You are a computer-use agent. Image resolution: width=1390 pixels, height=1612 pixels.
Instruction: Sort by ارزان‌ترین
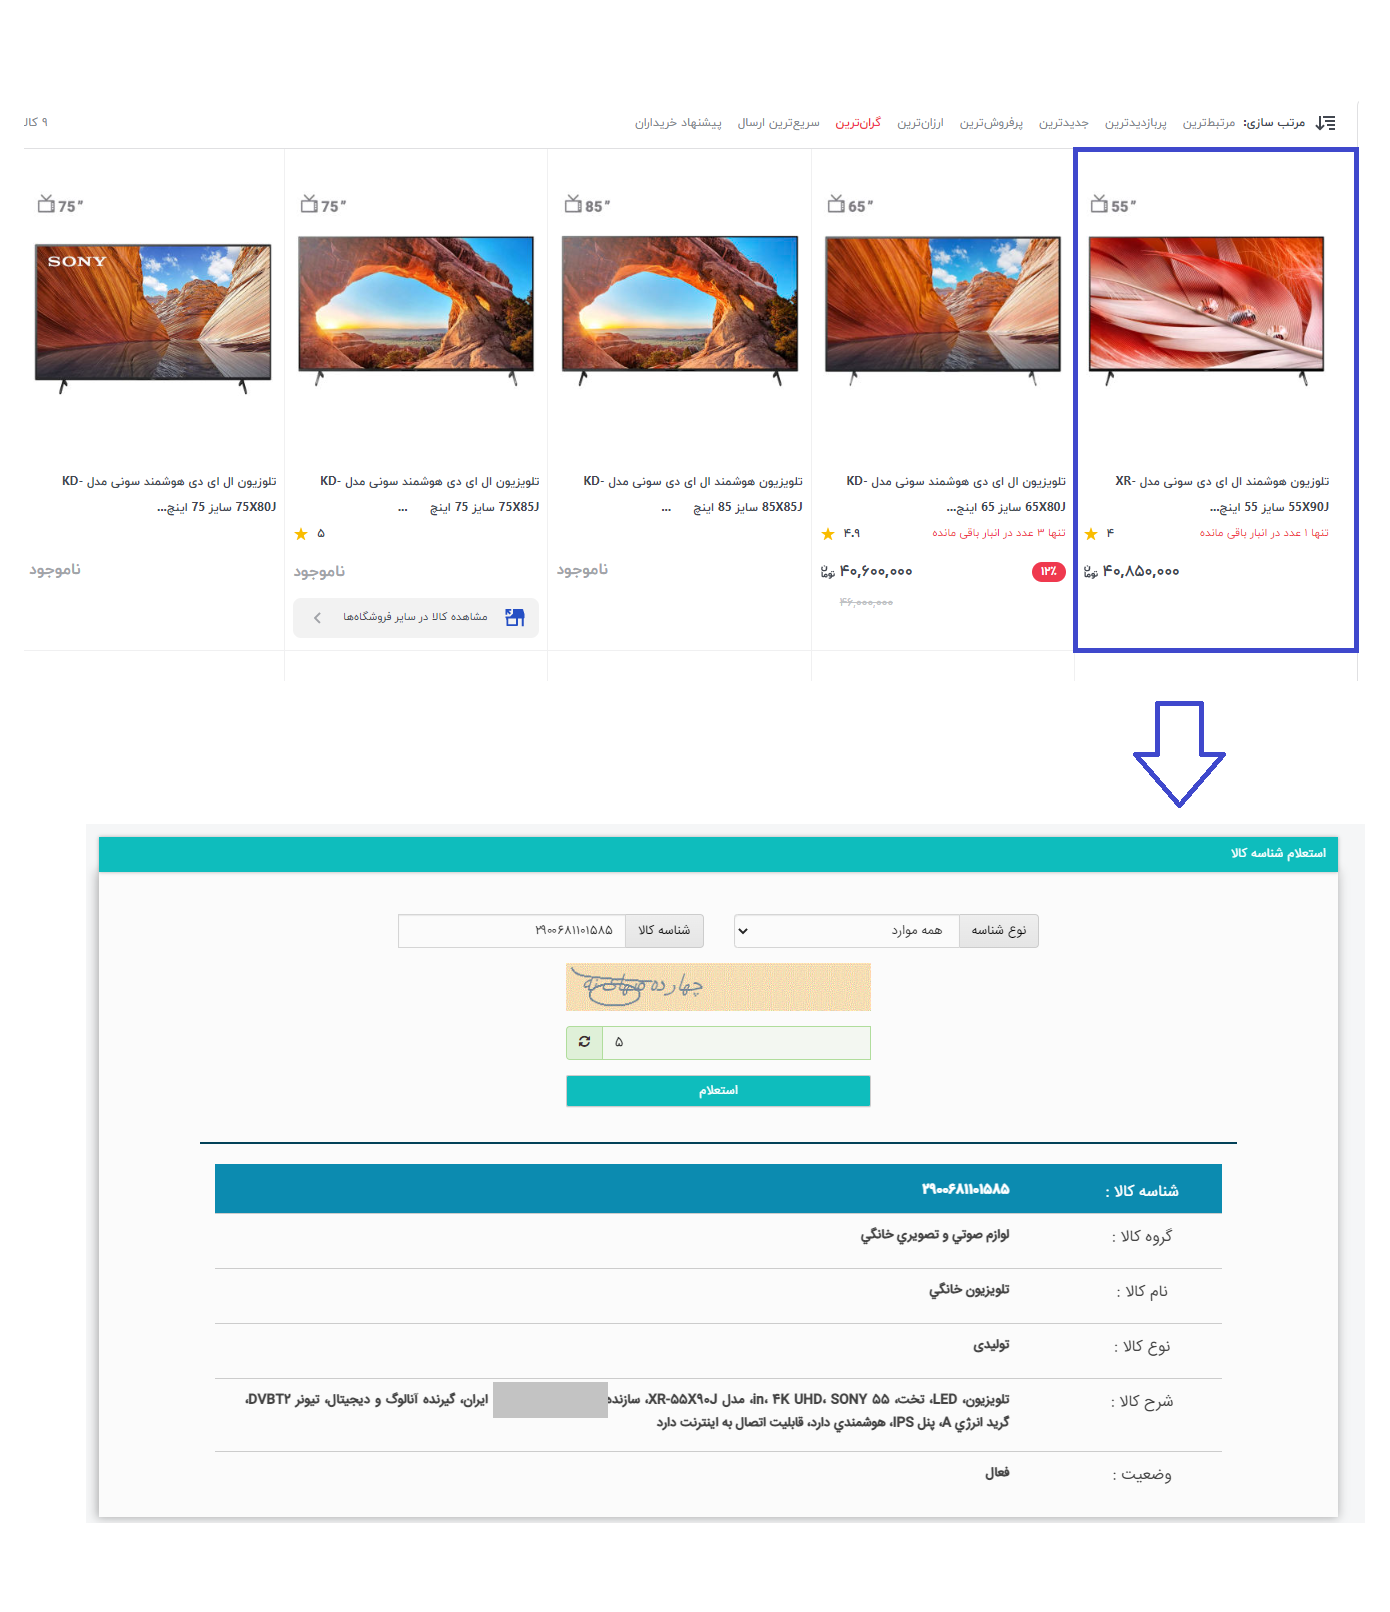(x=920, y=123)
